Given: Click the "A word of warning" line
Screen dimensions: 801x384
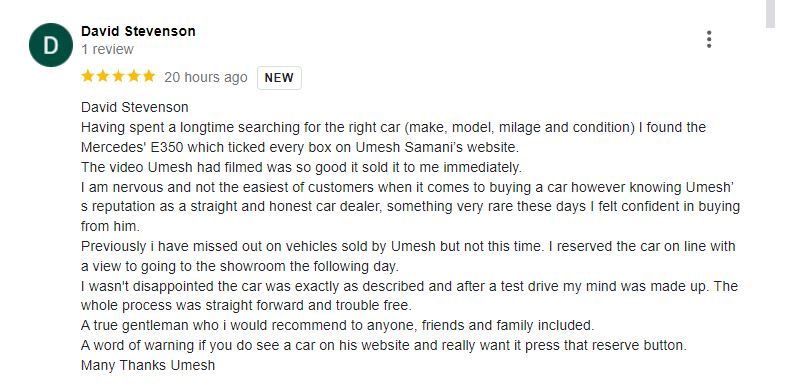Looking at the screenshot, I should click(x=384, y=346).
